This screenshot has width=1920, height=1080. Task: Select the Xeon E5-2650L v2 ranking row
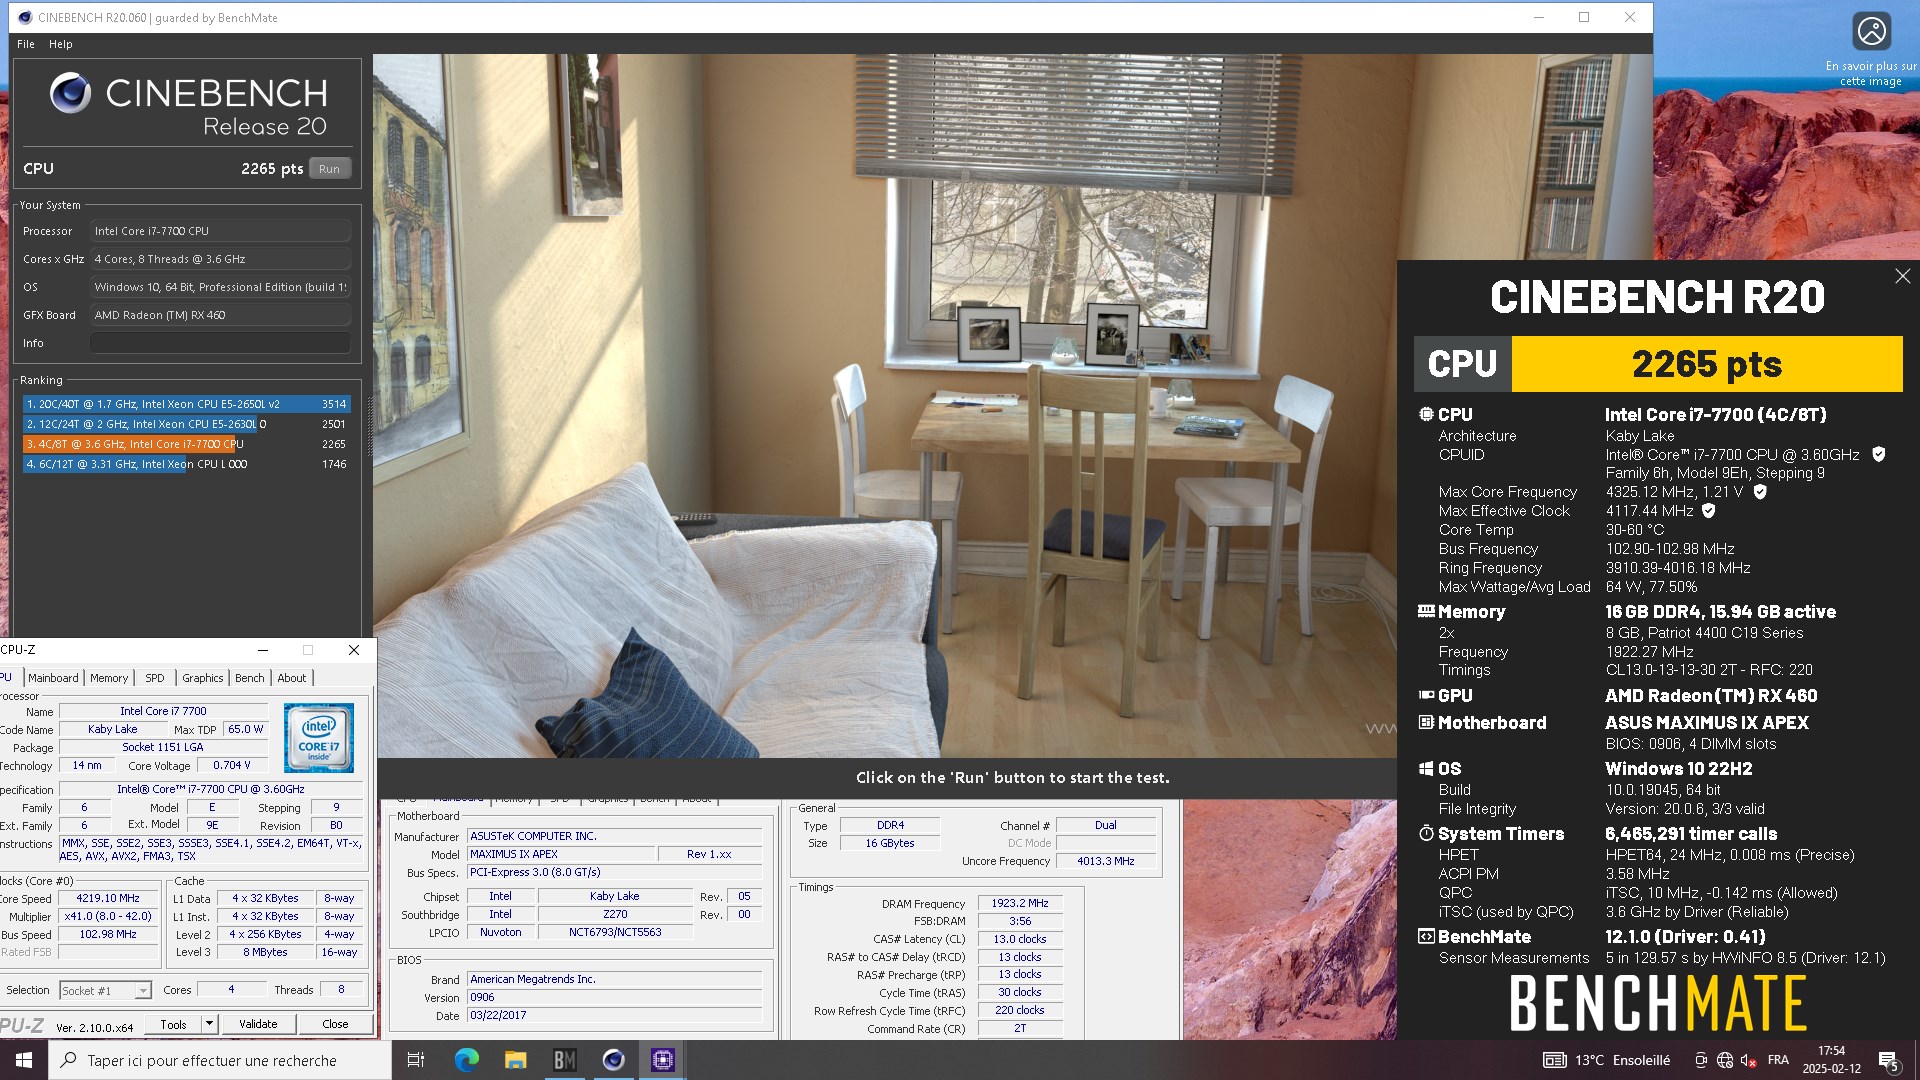[x=186, y=404]
